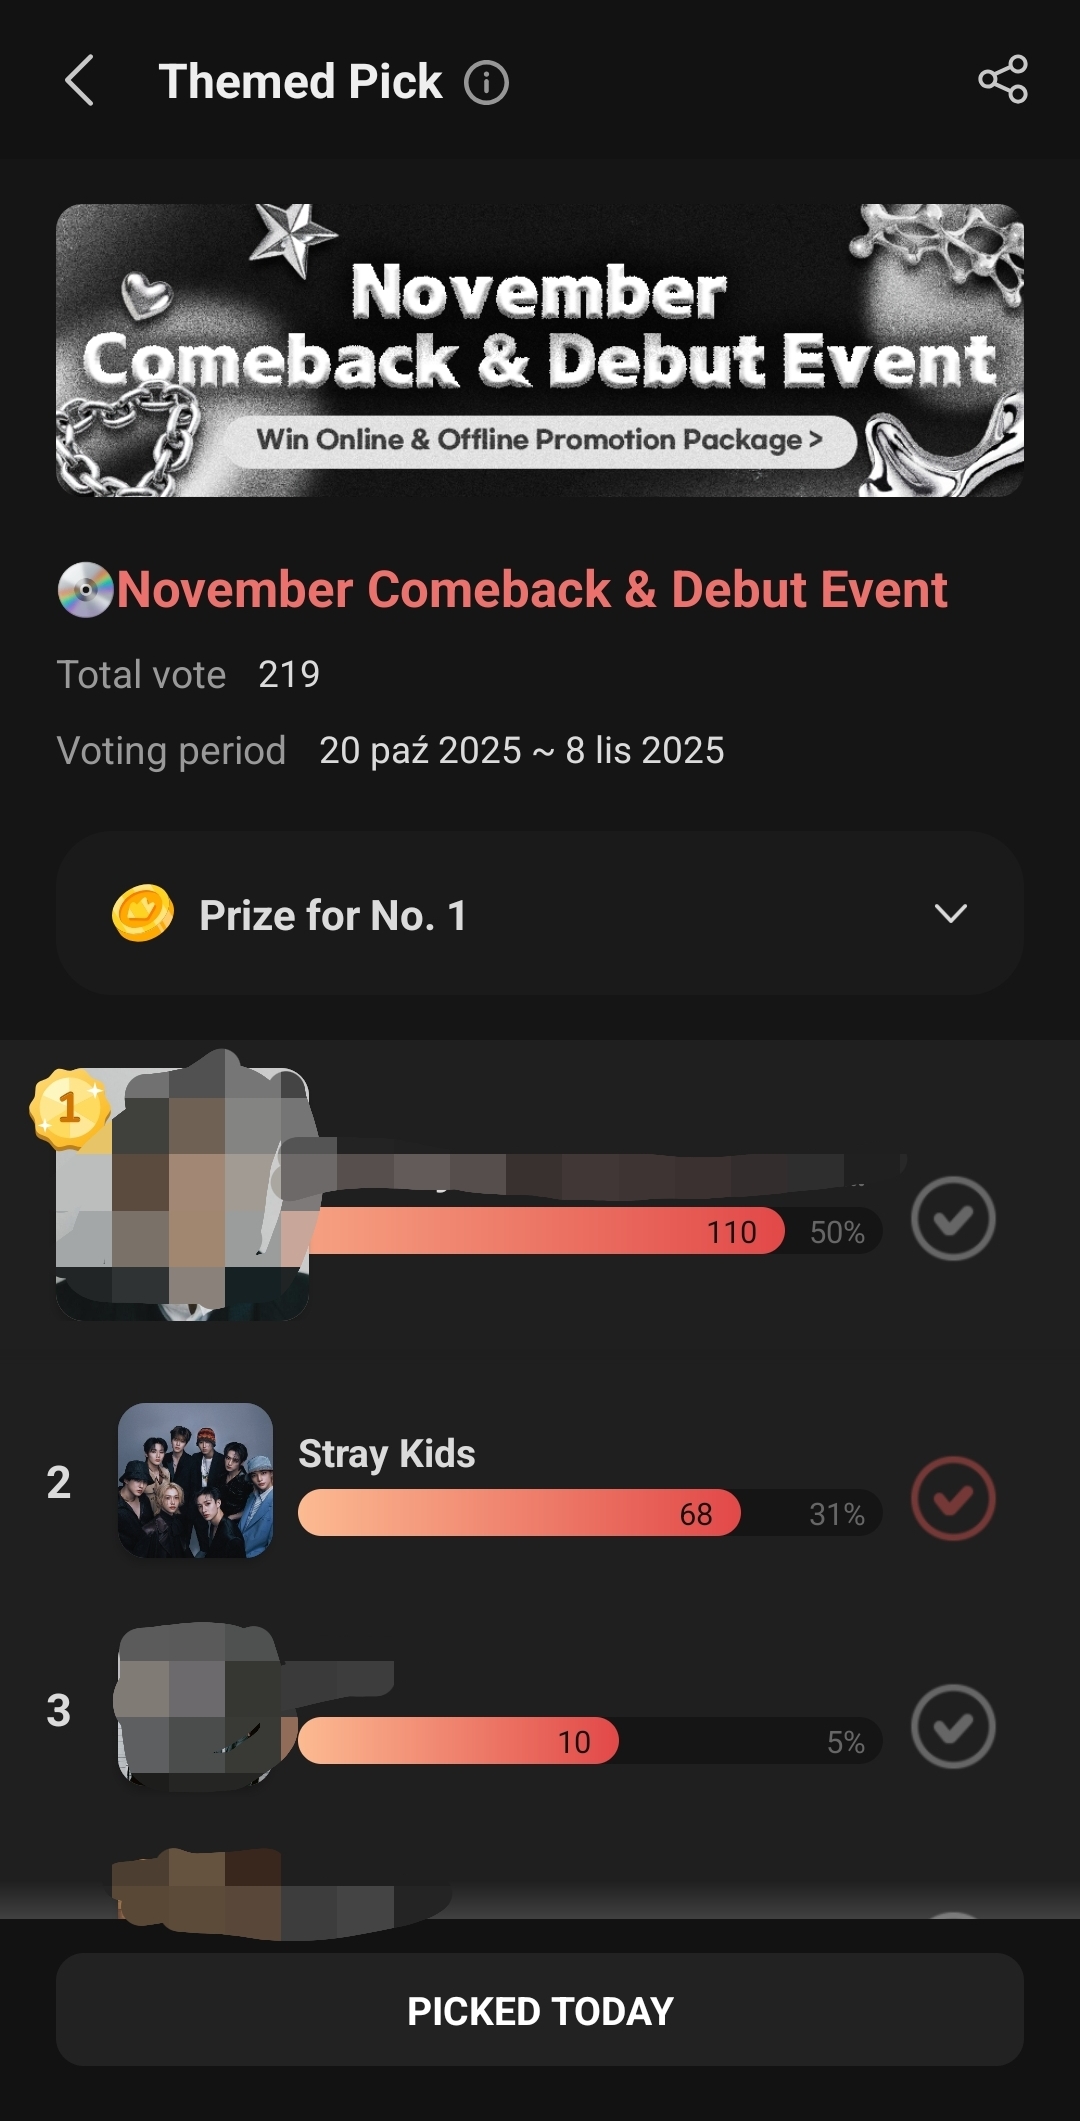Viewport: 1080px width, 2121px height.
Task: Go back using the arrow icon
Action: click(x=80, y=81)
